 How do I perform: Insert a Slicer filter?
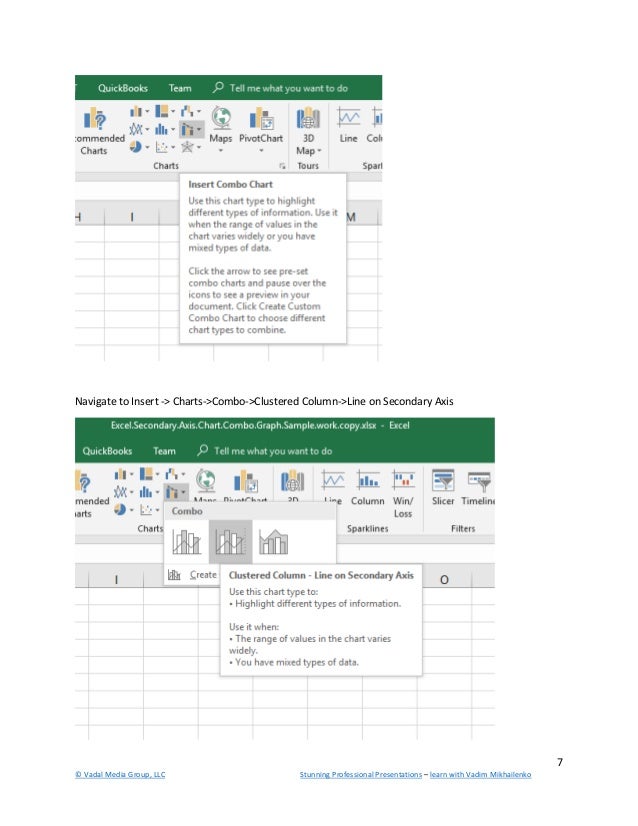(443, 487)
